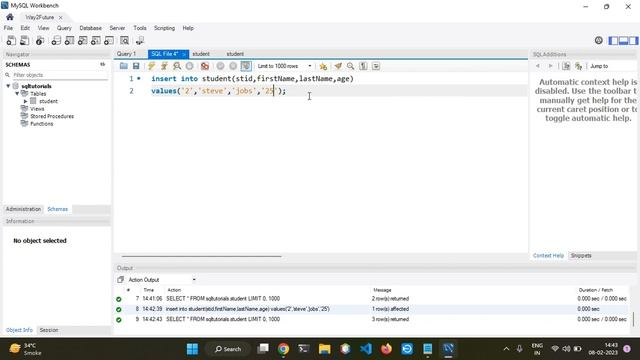Create a new function icon in main toolbar
Screen dimensions: 640x360
(x=109, y=40)
